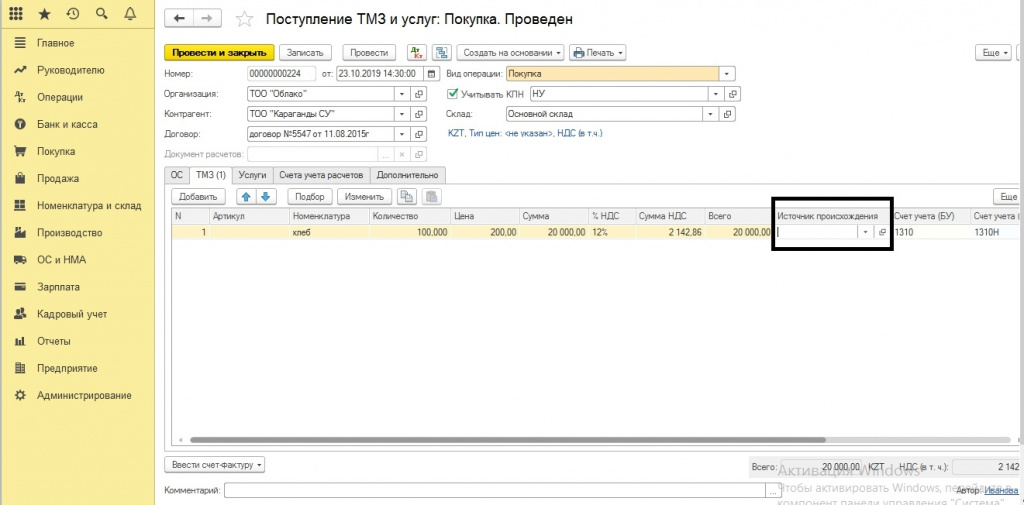Screen dimensions: 1024x505
Task: Switch to the ОС tab
Action: 176,175
